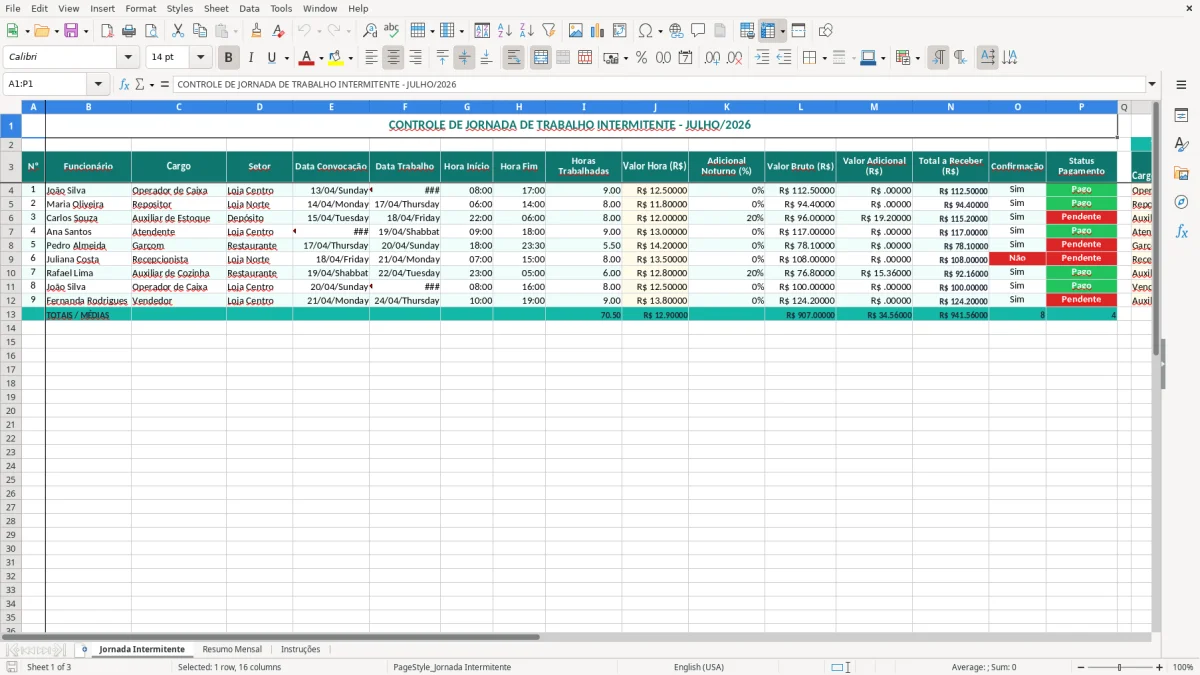The height and width of the screenshot is (675, 1200).
Task: Toggle Center Vertically alignment button
Action: [464, 58]
